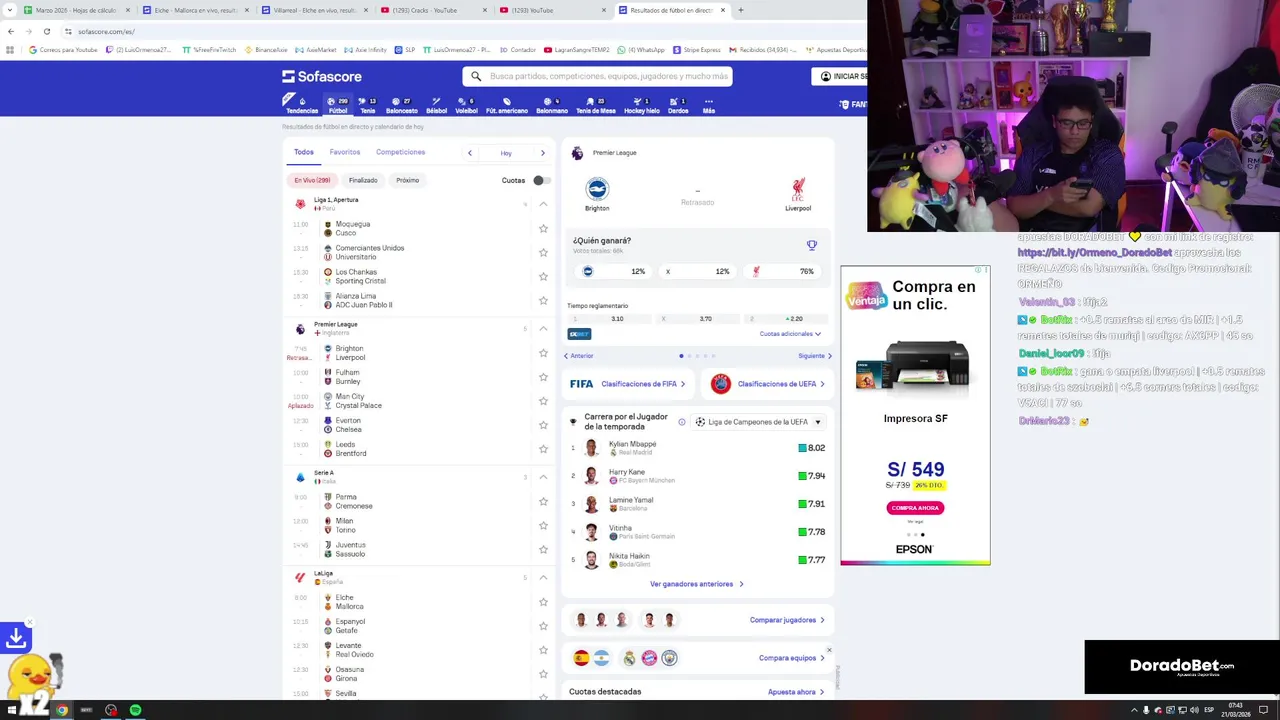1280x720 pixels.
Task: Click the search field in Sofascore
Action: (597, 76)
